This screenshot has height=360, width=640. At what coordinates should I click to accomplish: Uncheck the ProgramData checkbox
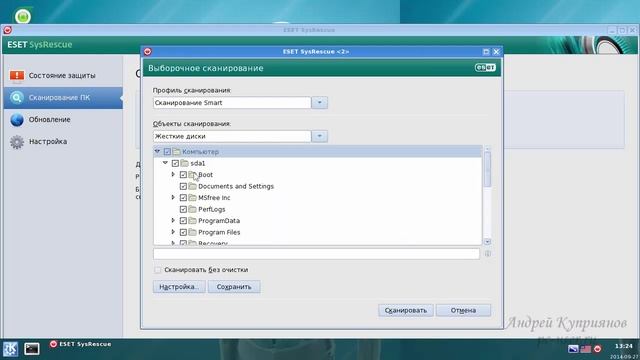point(183,220)
